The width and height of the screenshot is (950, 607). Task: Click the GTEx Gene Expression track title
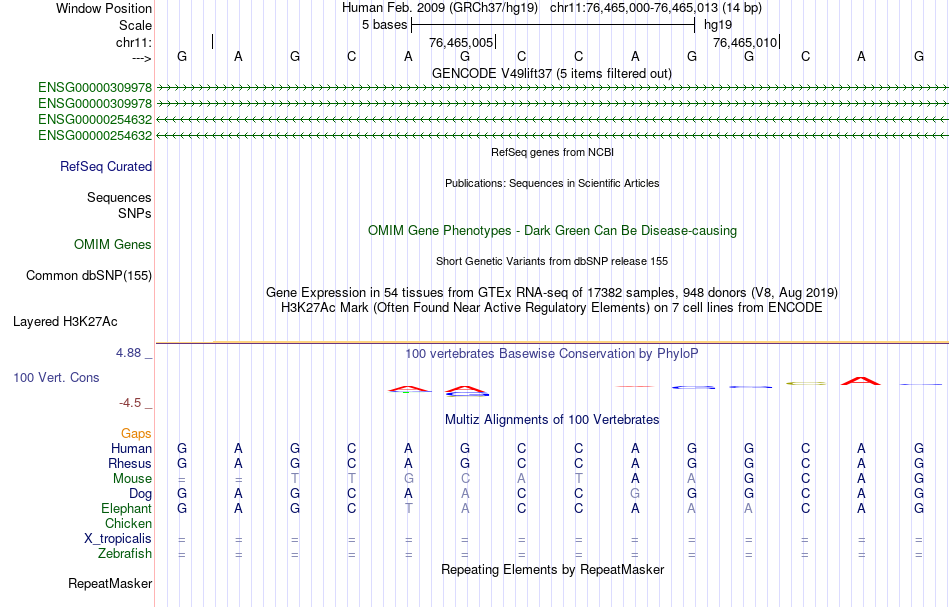pyautogui.click(x=552, y=293)
